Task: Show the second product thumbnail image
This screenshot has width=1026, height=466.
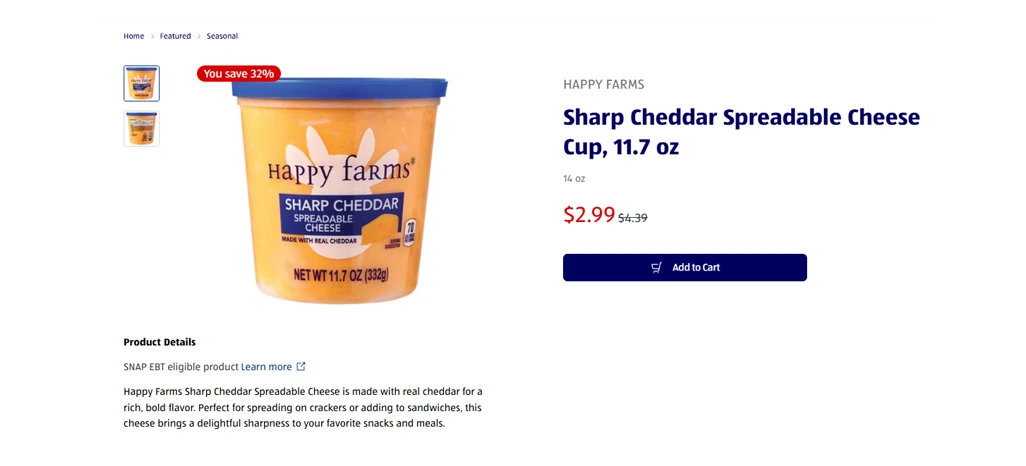Action: coord(141,128)
